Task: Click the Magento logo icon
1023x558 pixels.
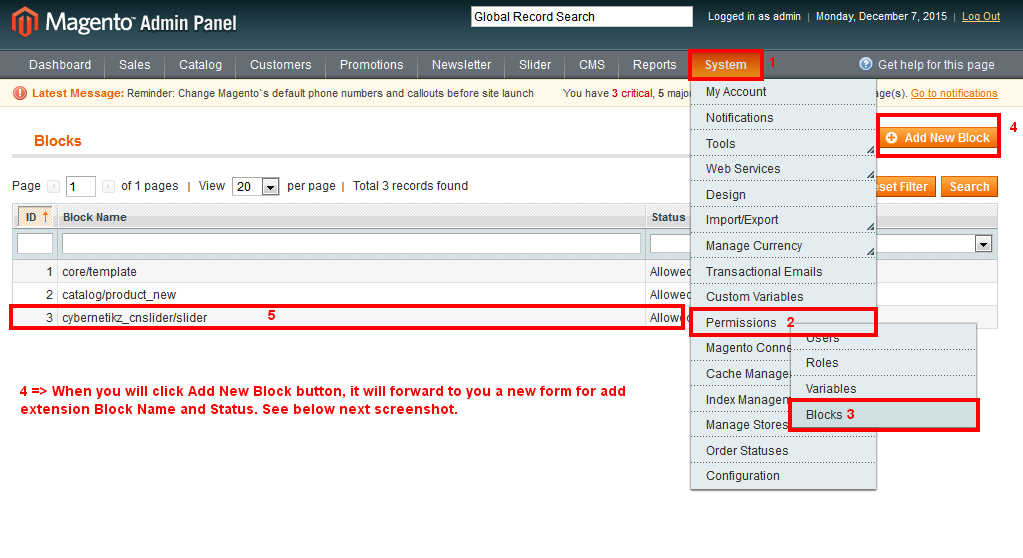Action: (25, 22)
